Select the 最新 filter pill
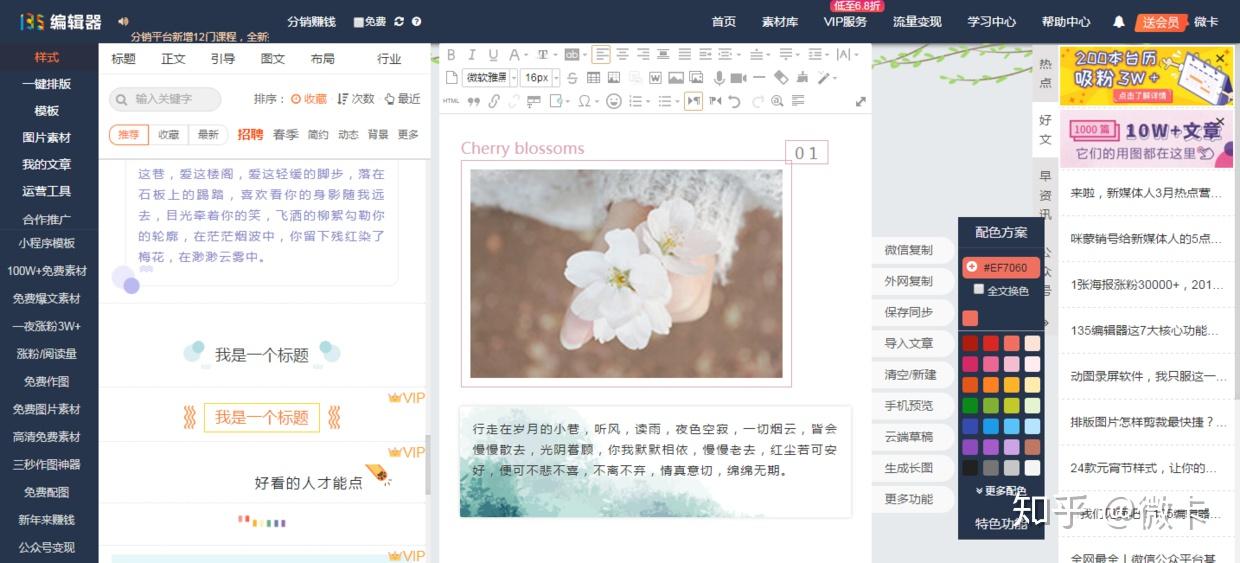This screenshot has height=563, width=1240. tap(207, 134)
